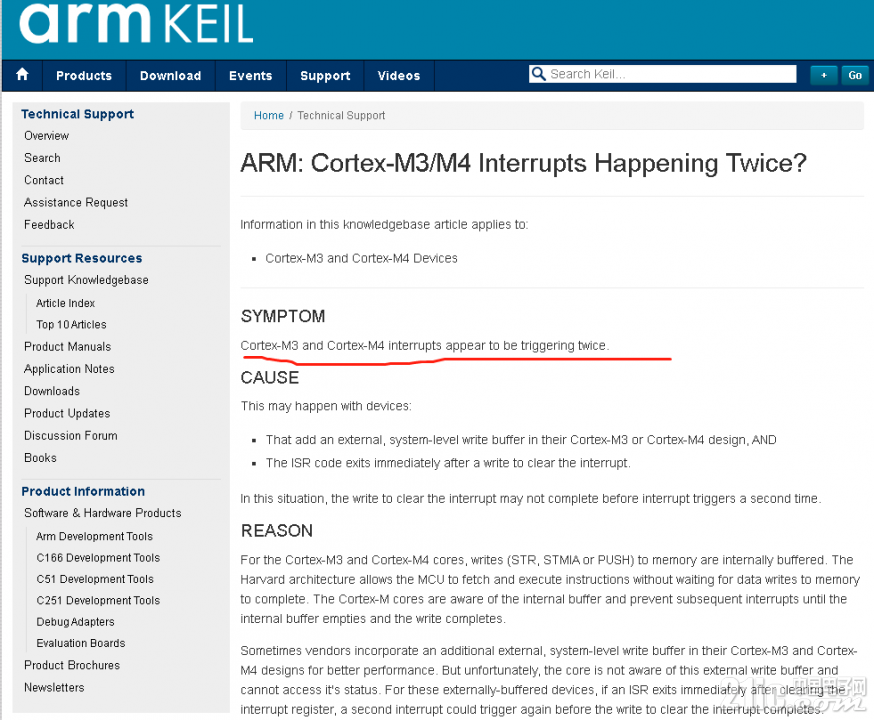Click the 'interrupts appear to be triggering twice' sentence

pos(425,346)
